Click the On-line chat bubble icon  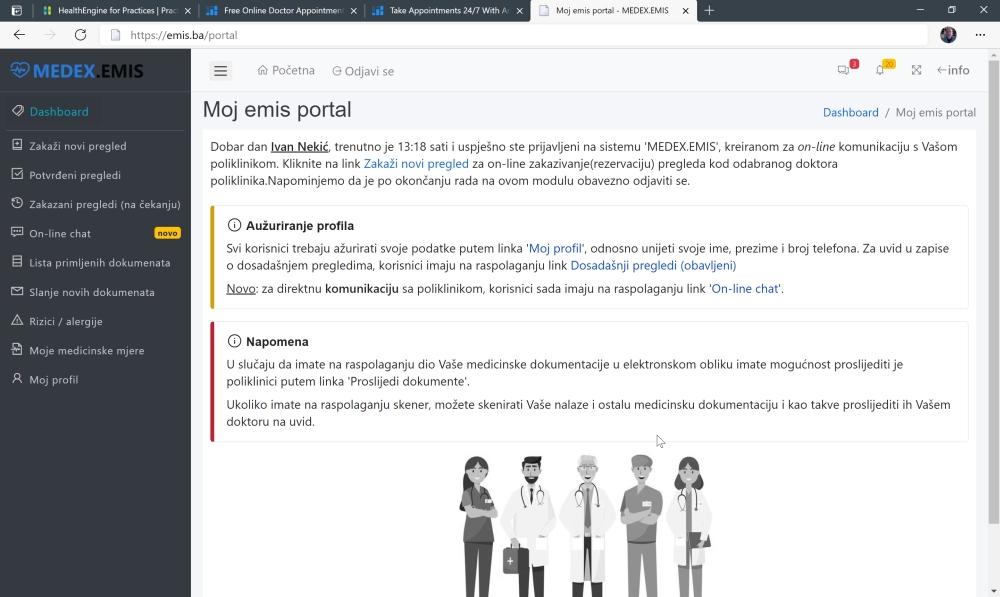point(17,233)
